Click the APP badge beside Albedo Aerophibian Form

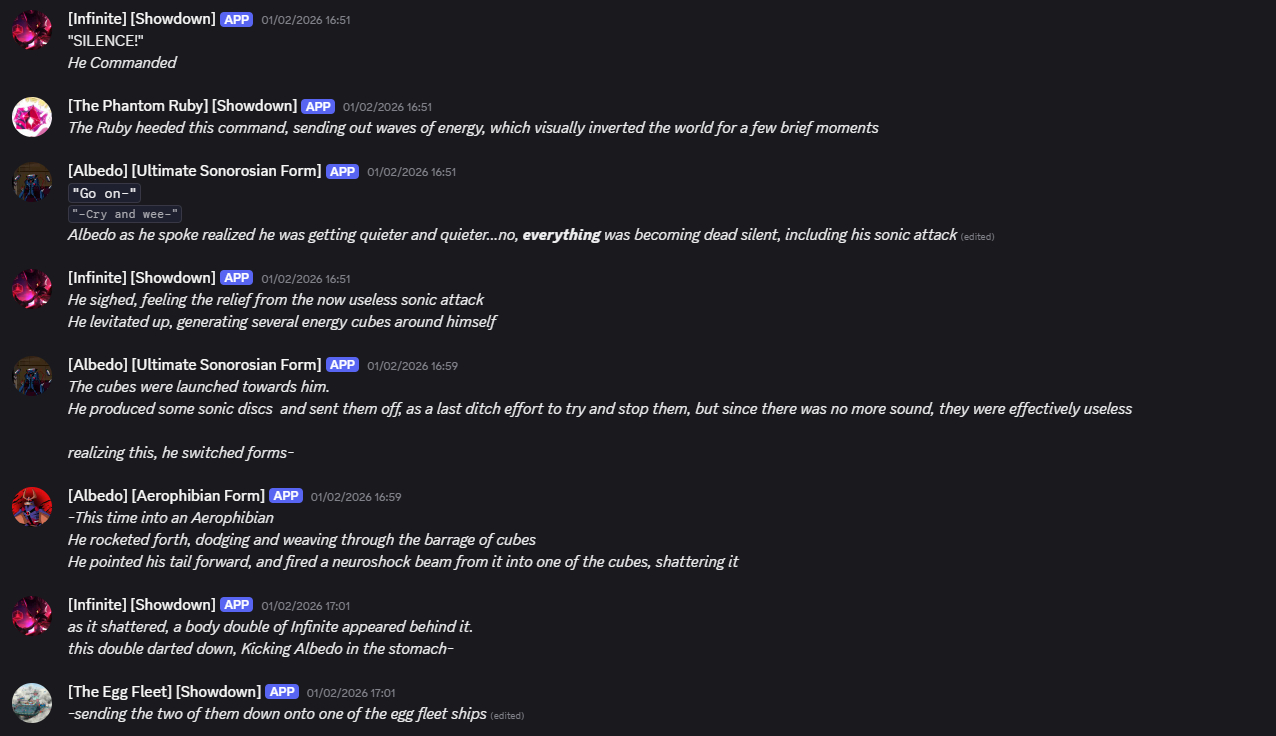pos(286,496)
